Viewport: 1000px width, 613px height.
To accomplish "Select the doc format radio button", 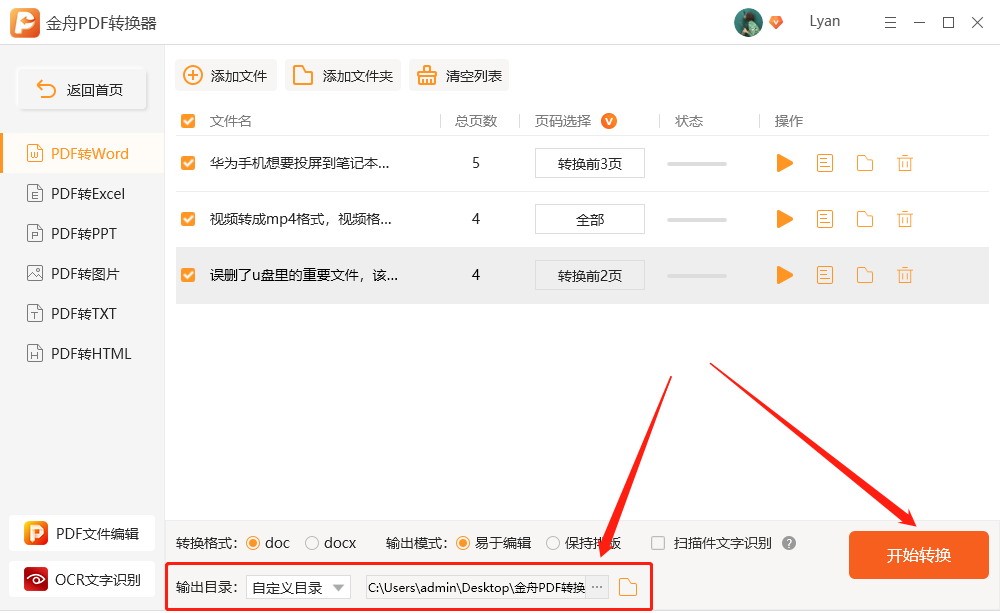I will pyautogui.click(x=253, y=543).
